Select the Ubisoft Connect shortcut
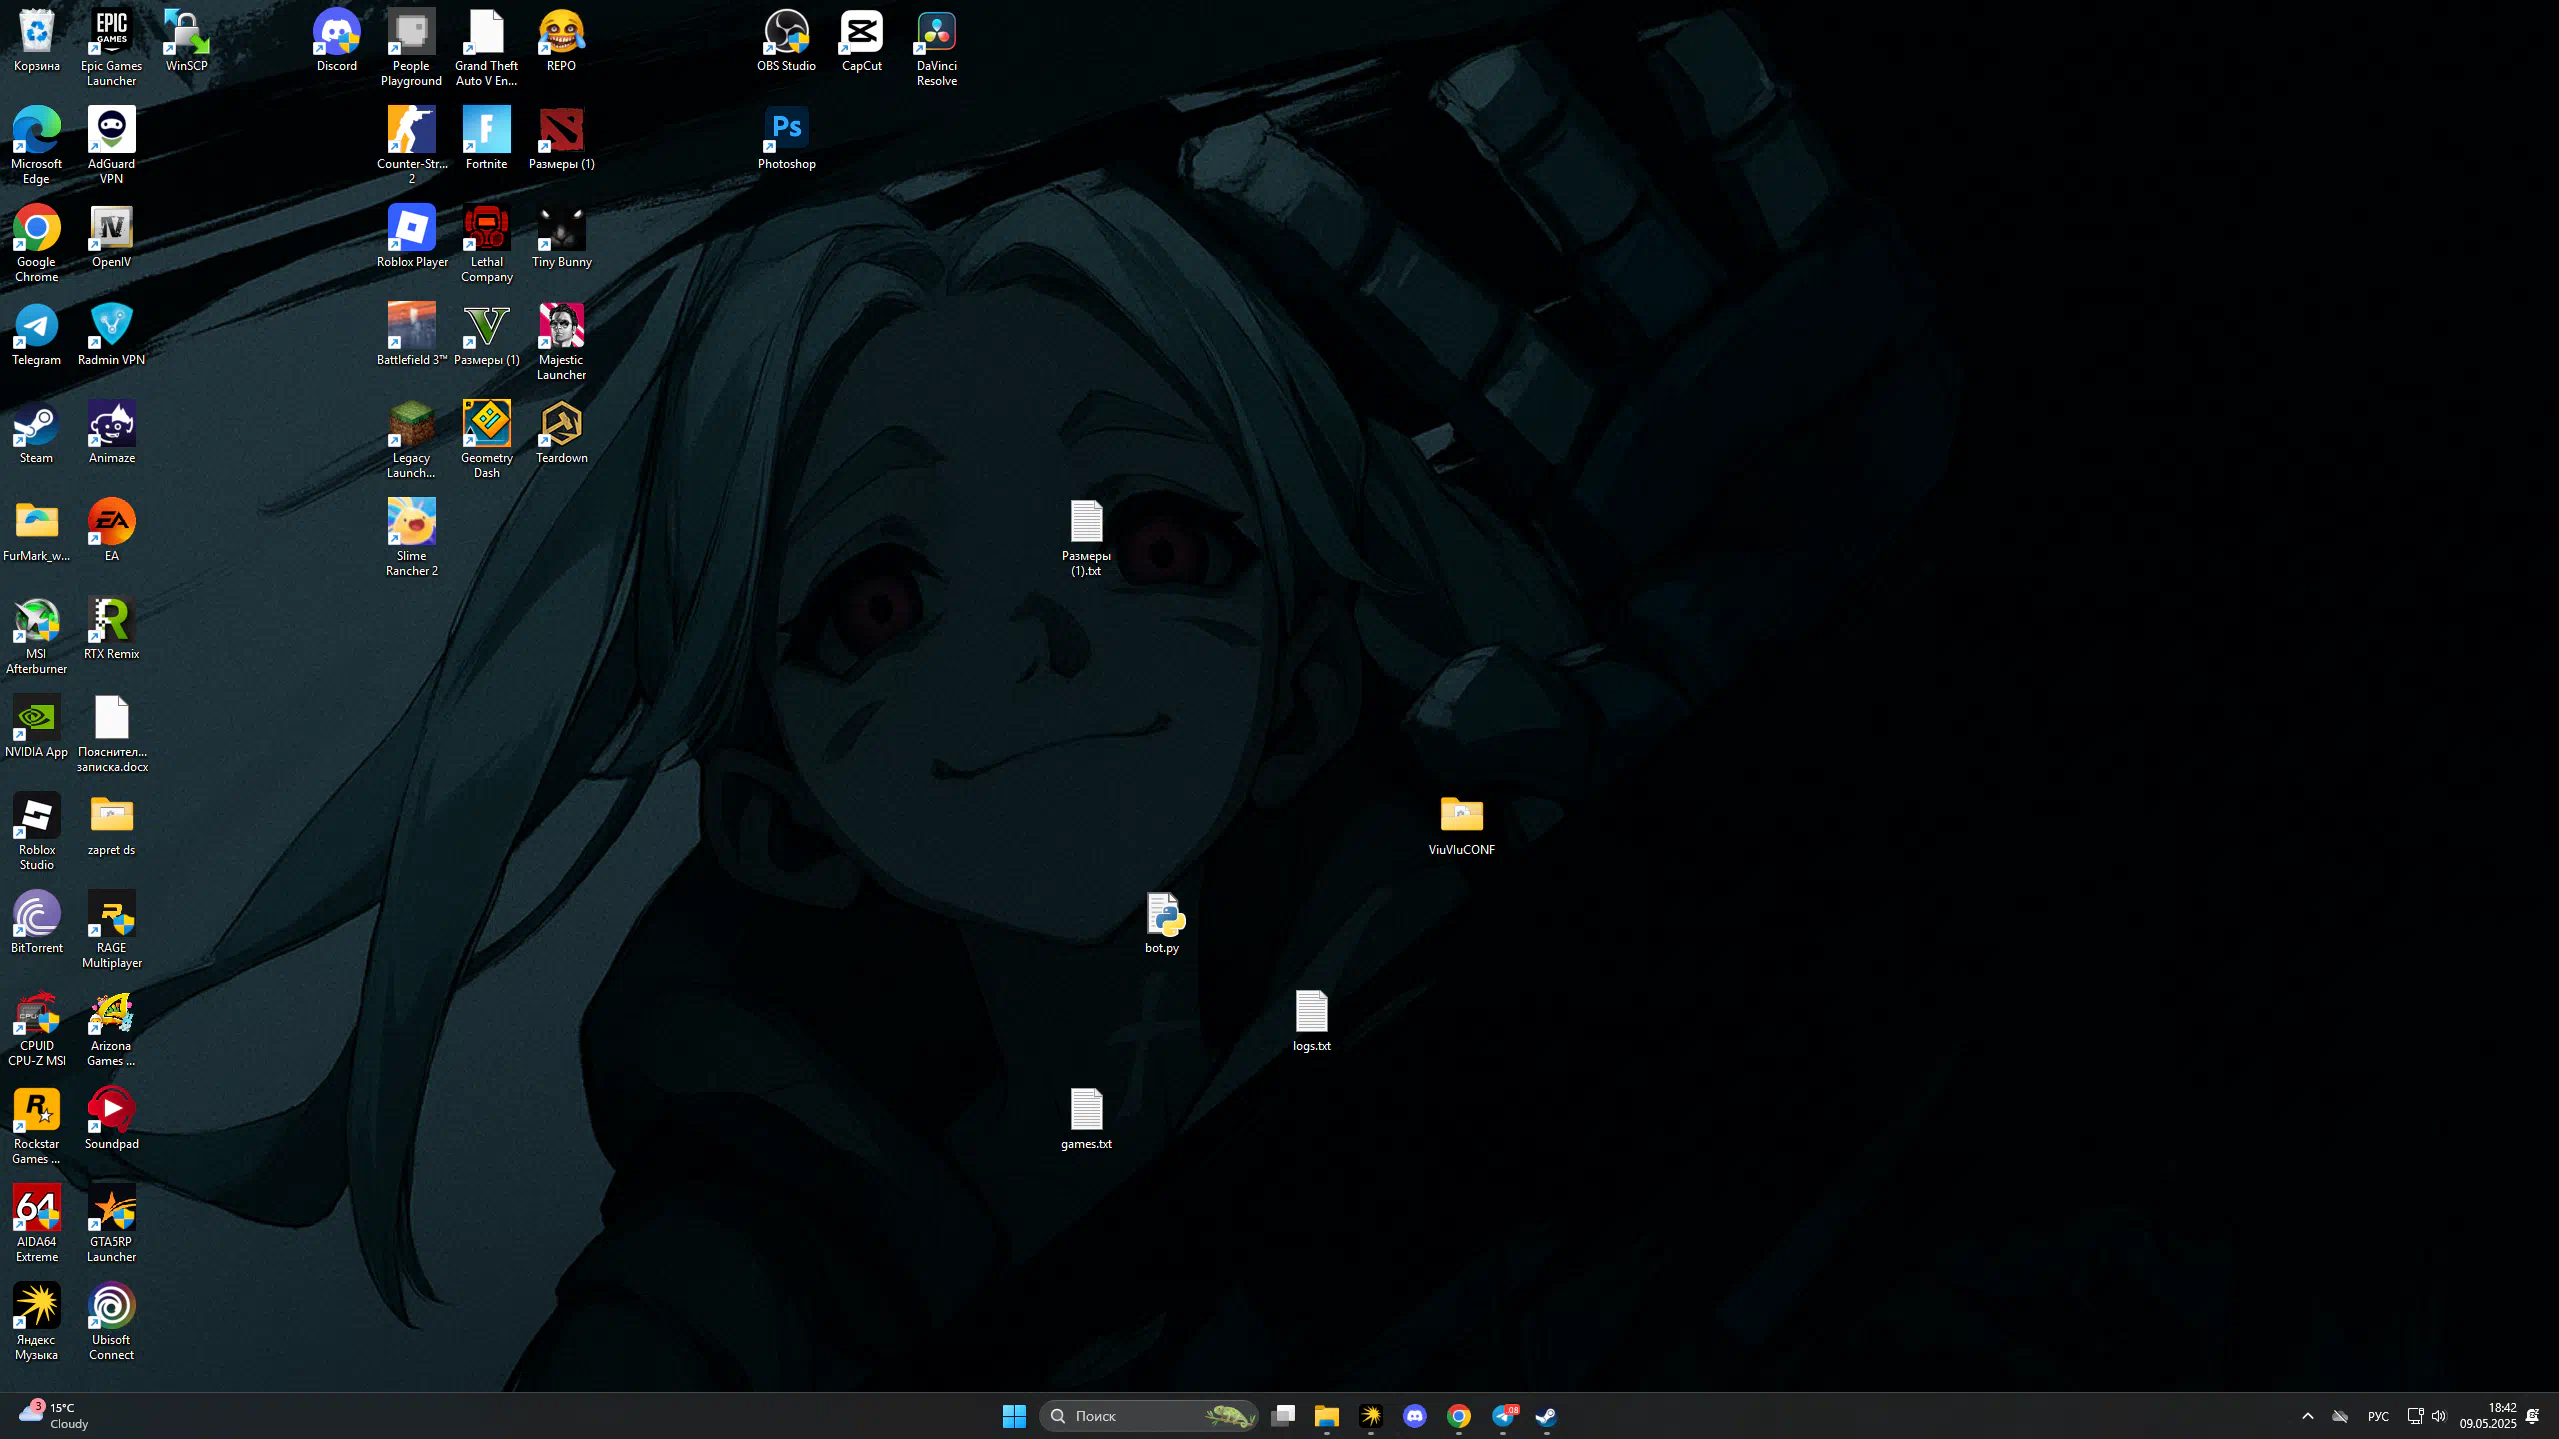 (111, 1321)
